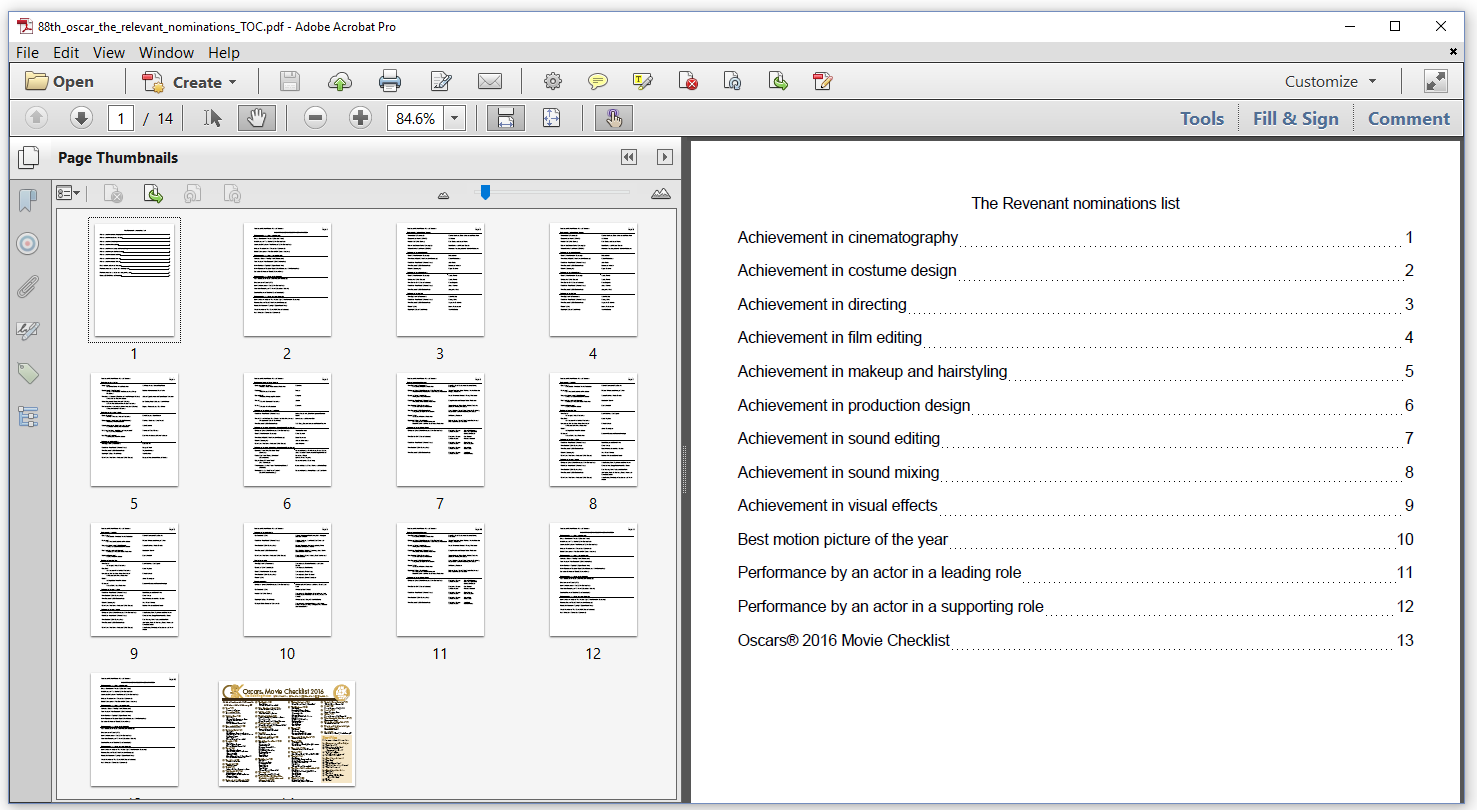Go to next page arrow

[x=81, y=118]
